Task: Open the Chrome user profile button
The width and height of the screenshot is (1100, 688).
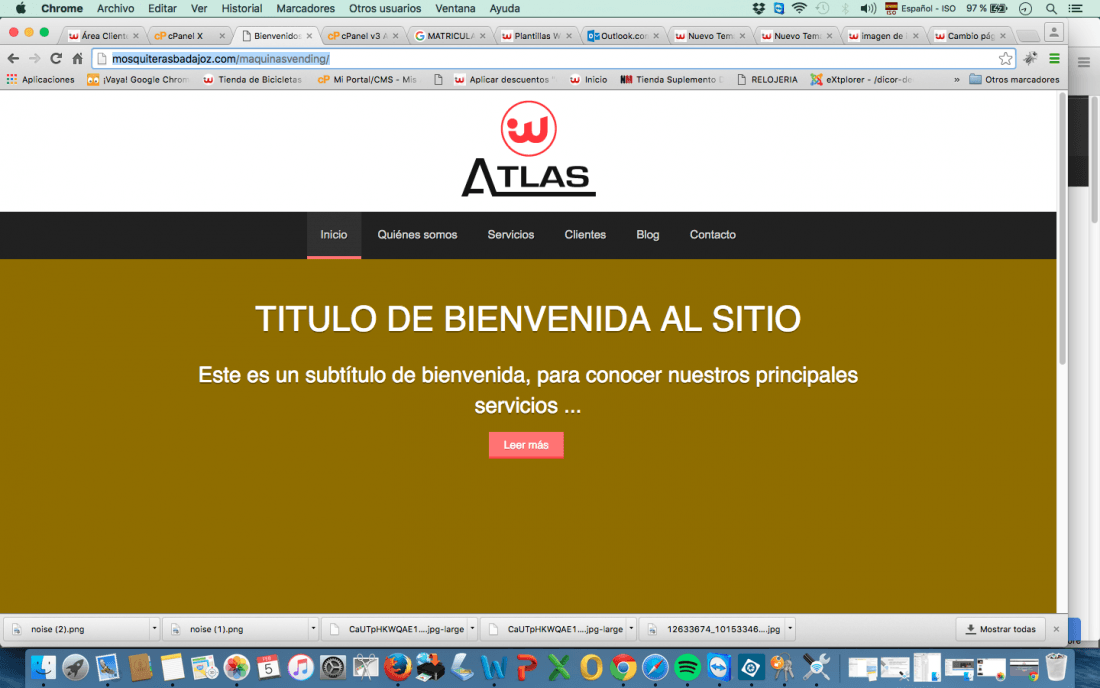Action: pyautogui.click(x=1054, y=33)
